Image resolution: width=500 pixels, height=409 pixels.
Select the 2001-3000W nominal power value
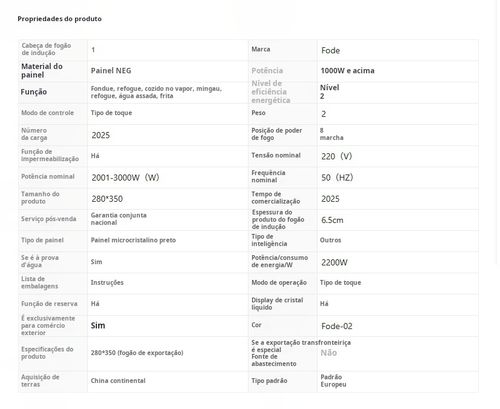coord(125,177)
